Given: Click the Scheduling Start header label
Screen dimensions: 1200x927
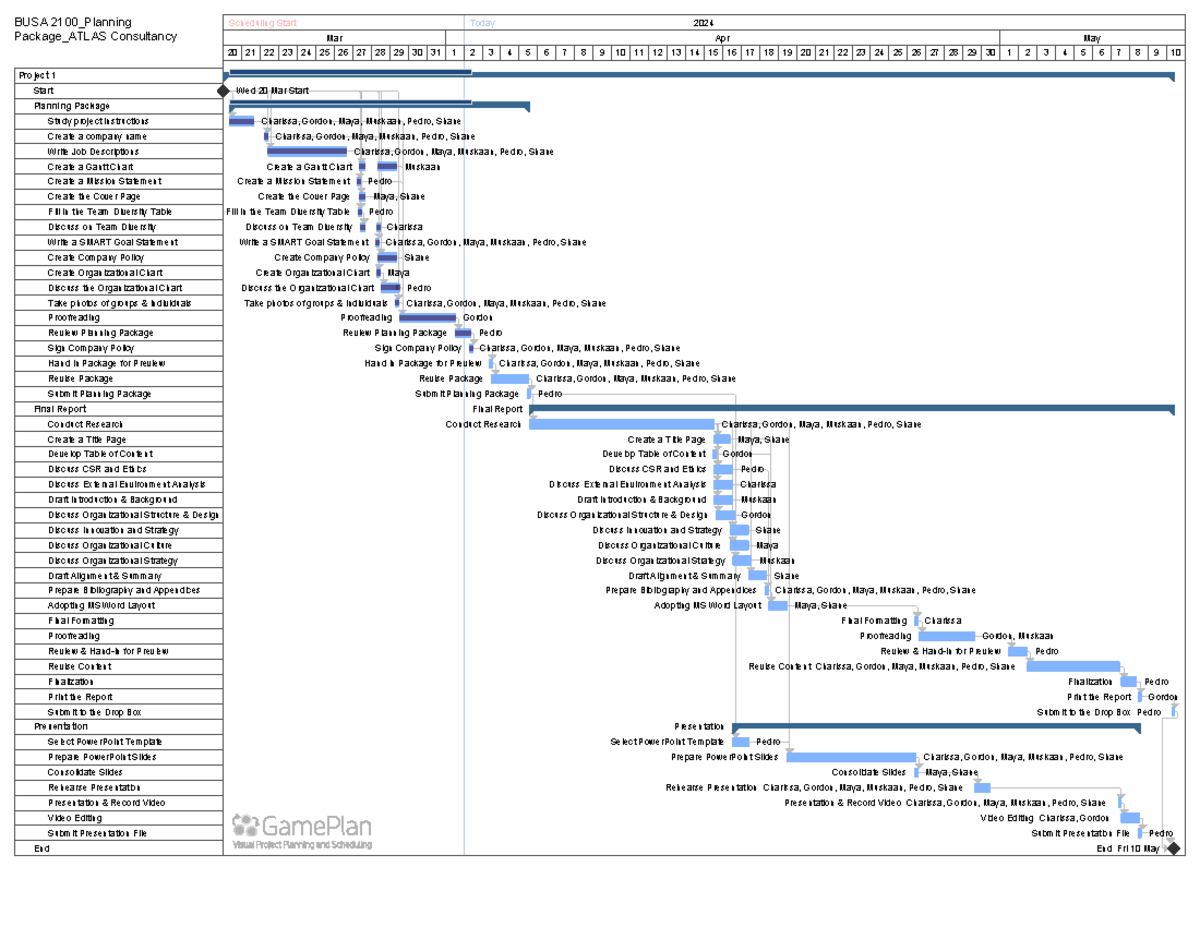Looking at the screenshot, I should click(x=262, y=20).
